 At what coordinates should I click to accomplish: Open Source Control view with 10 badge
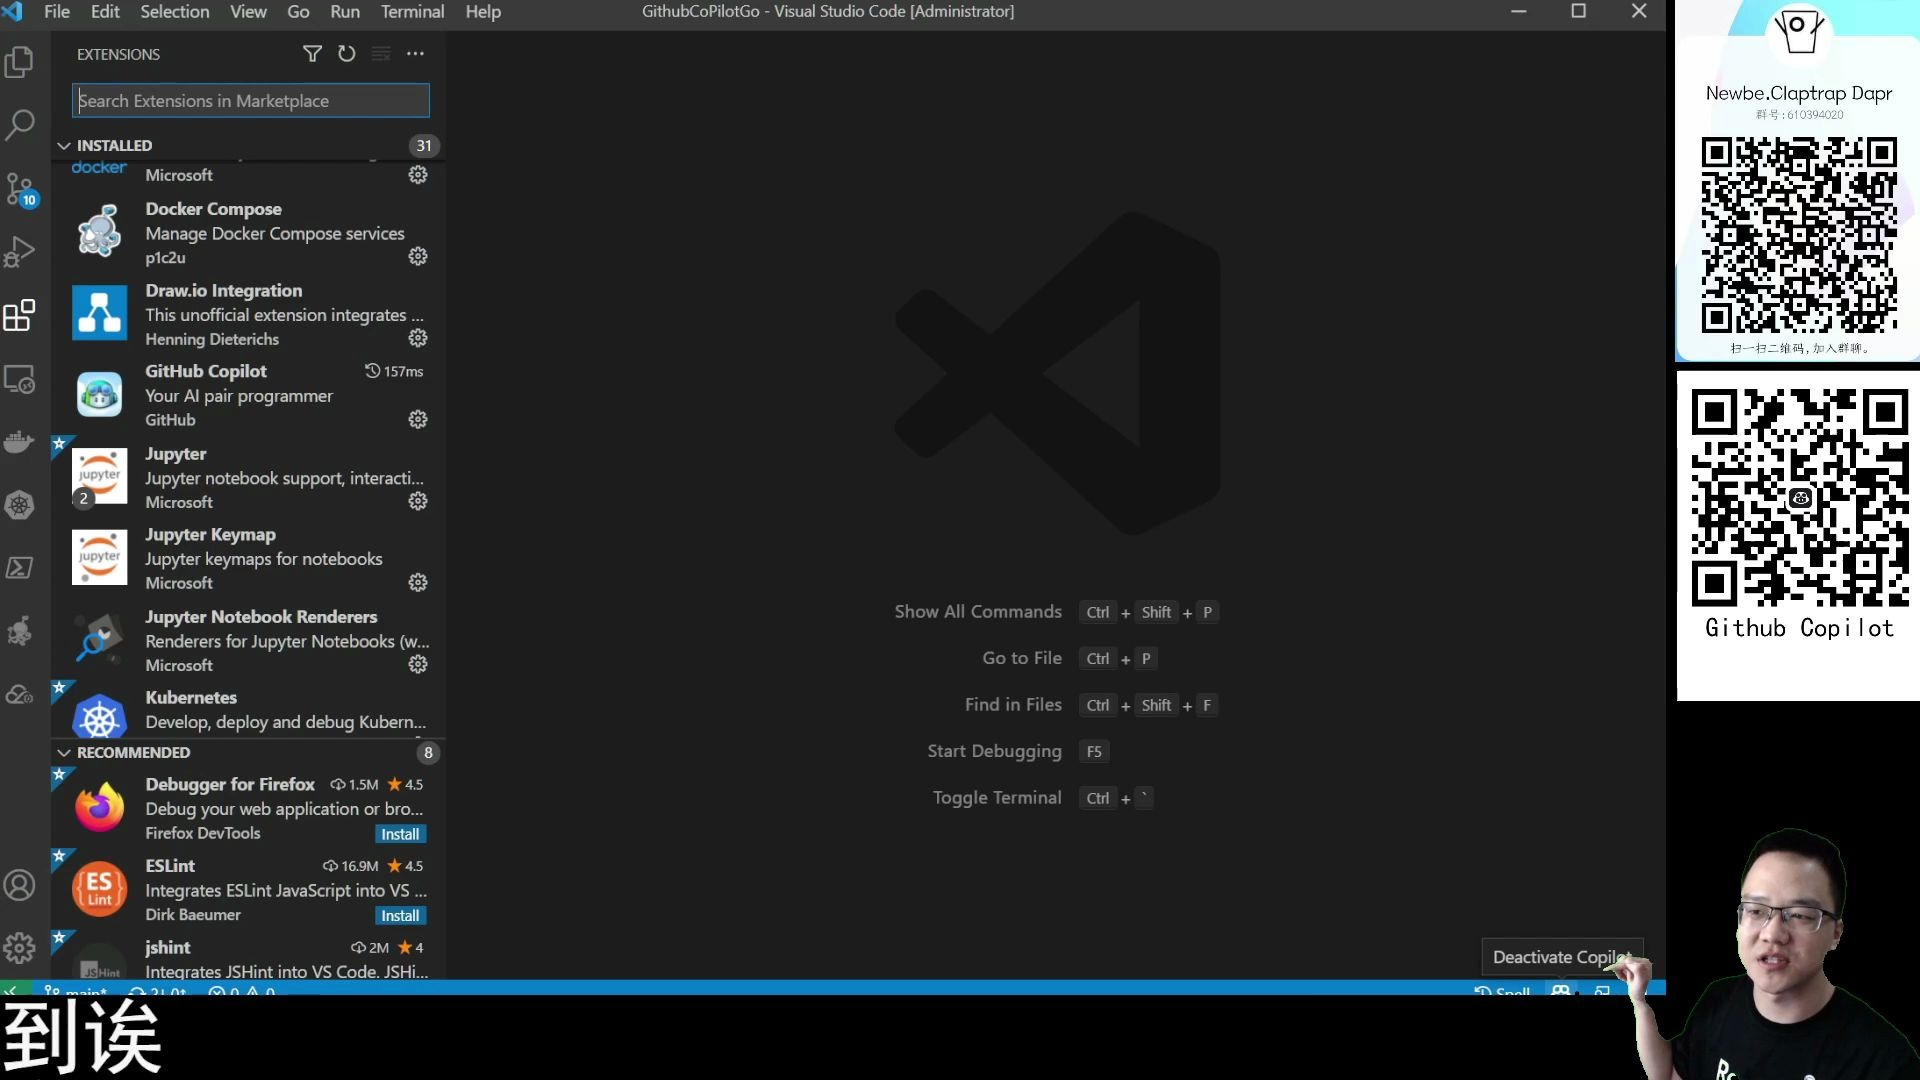coord(20,188)
